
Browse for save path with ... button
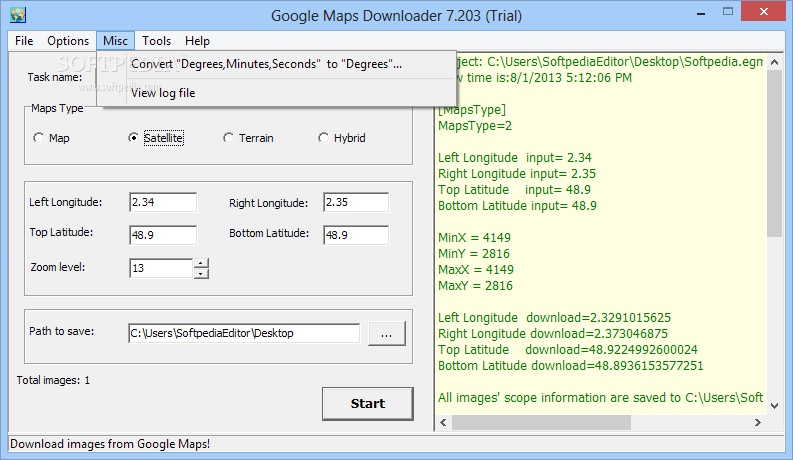coord(387,334)
